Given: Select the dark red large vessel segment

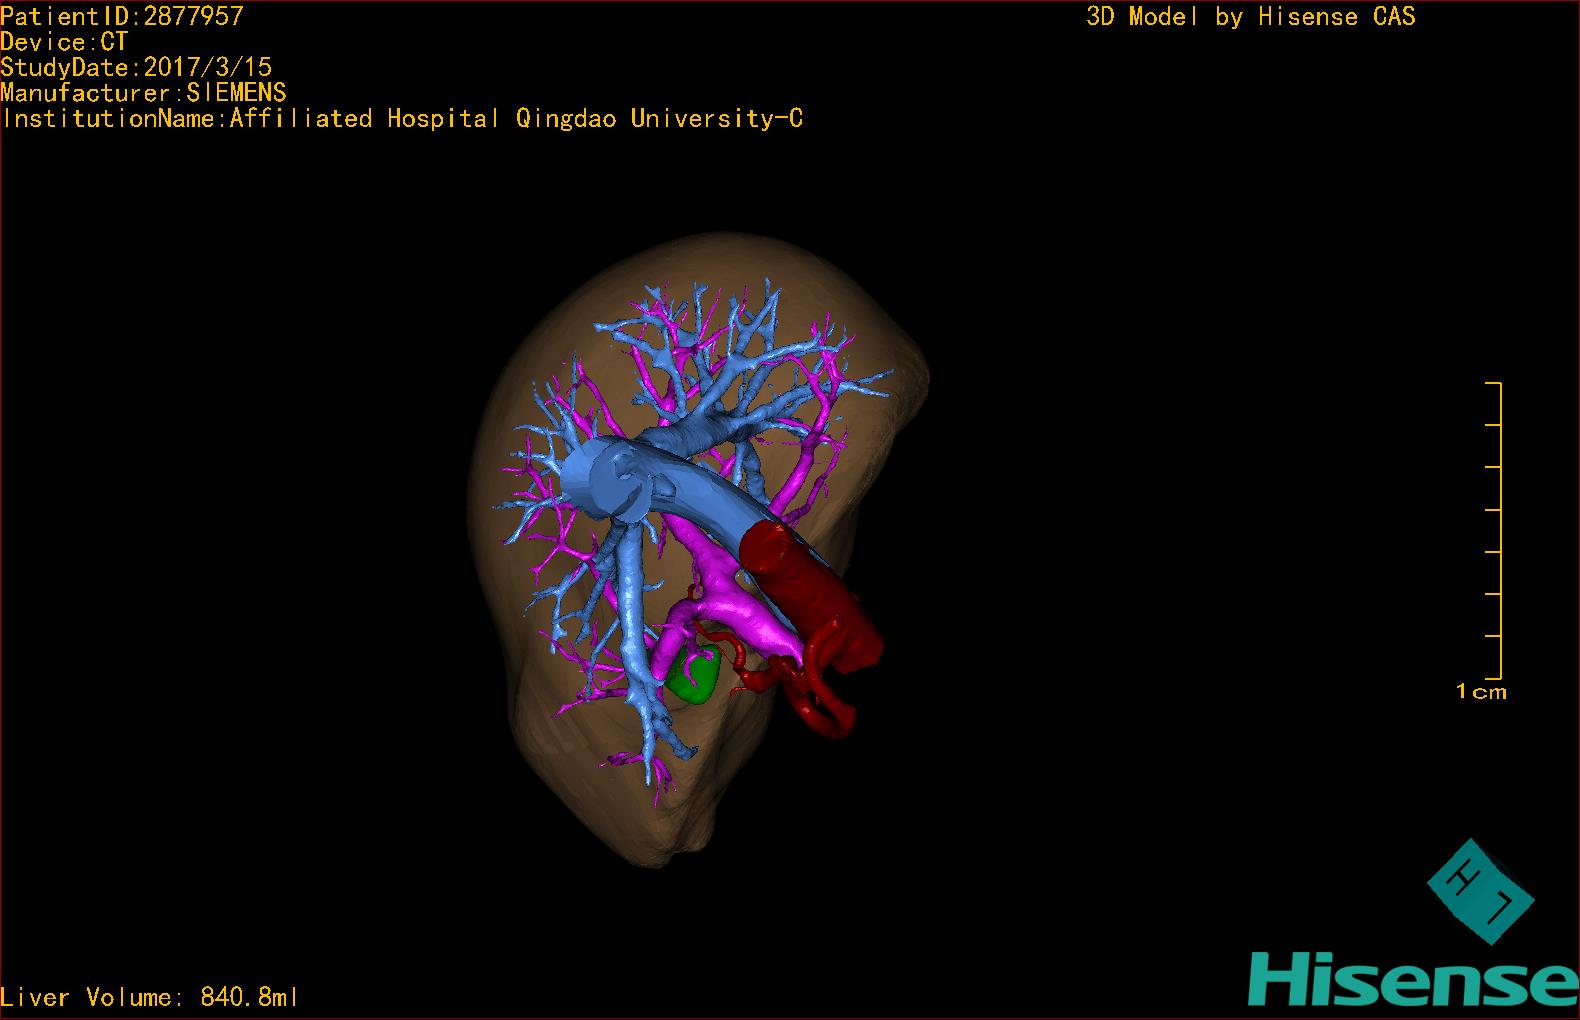Looking at the screenshot, I should tap(812, 592).
